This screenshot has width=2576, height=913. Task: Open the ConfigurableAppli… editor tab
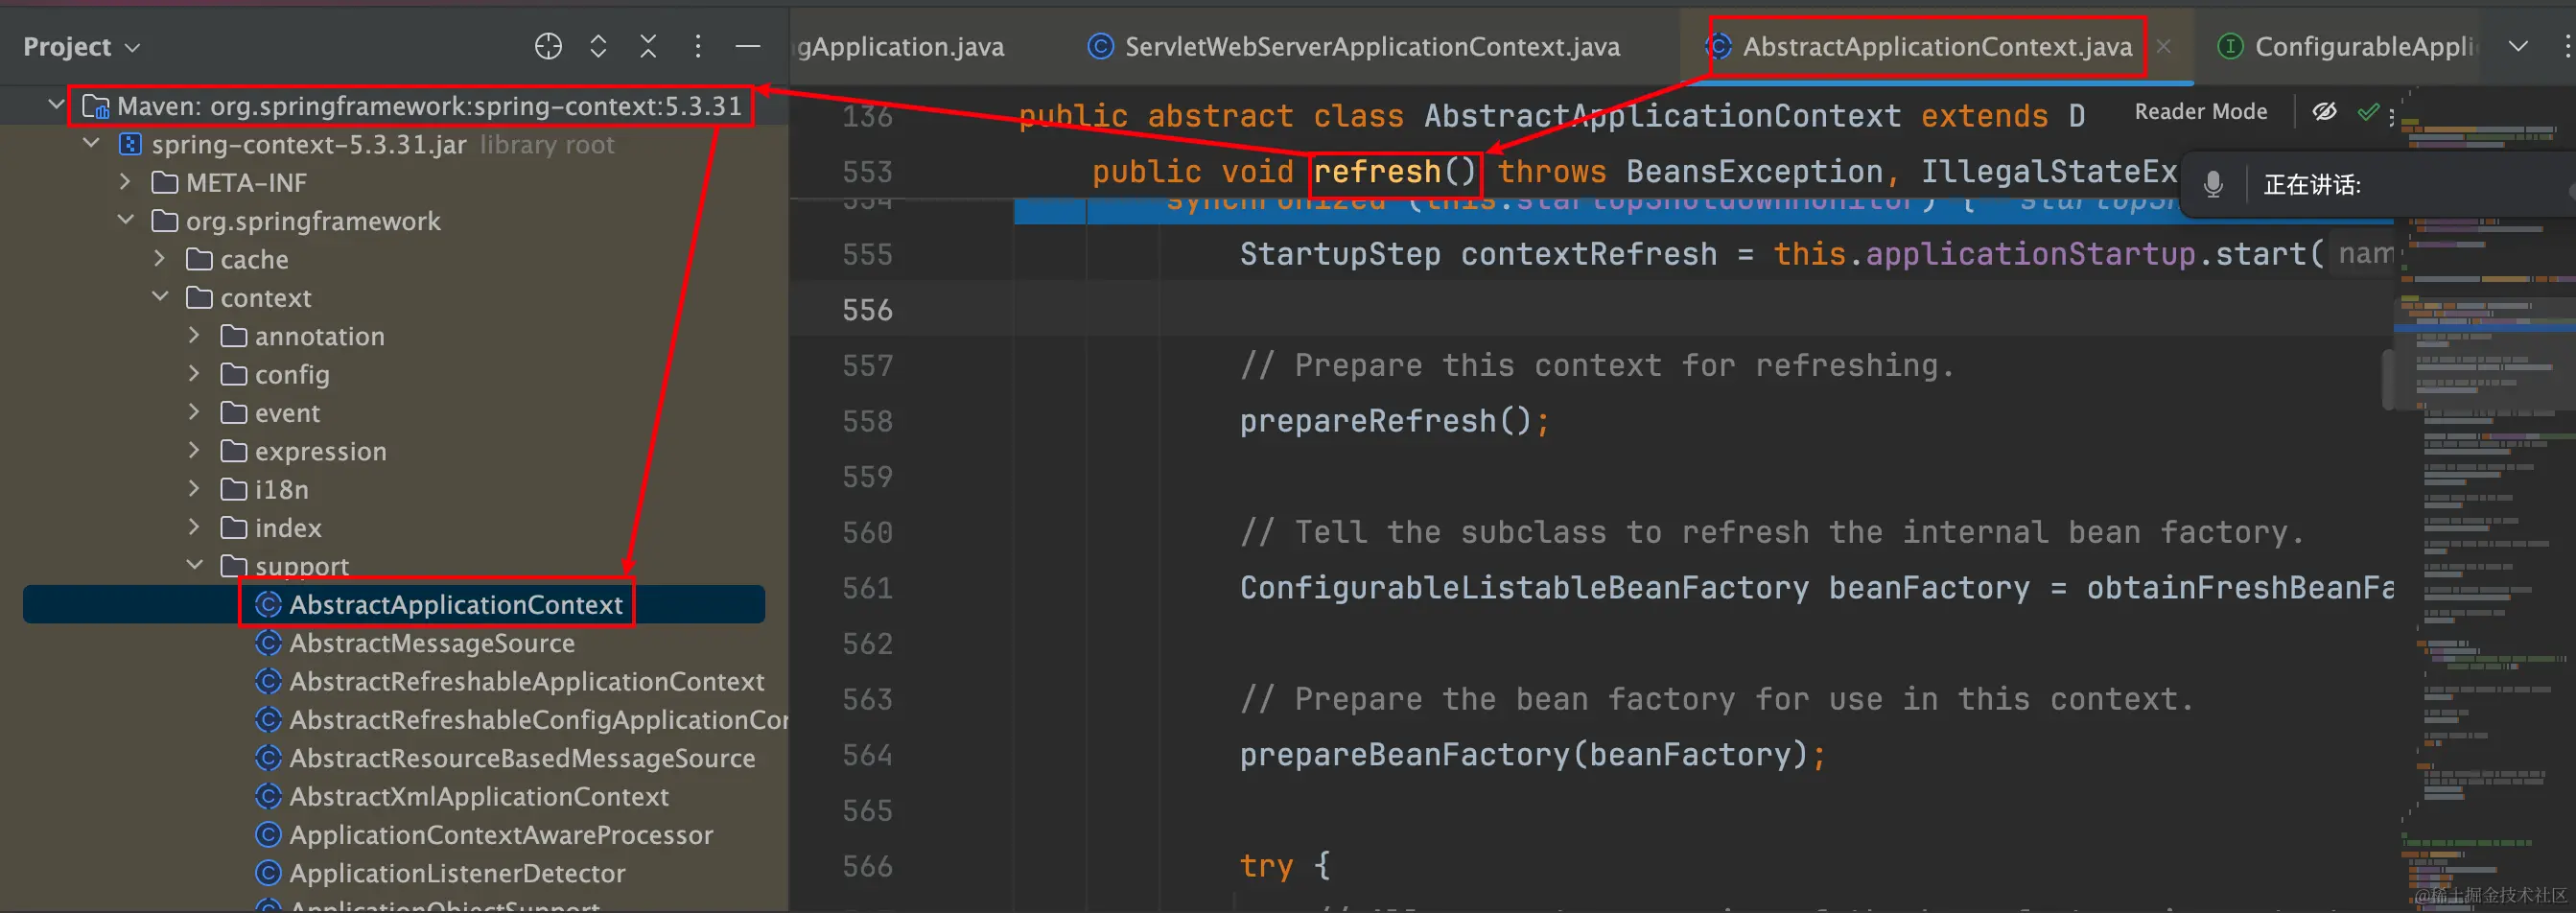pos(2348,47)
